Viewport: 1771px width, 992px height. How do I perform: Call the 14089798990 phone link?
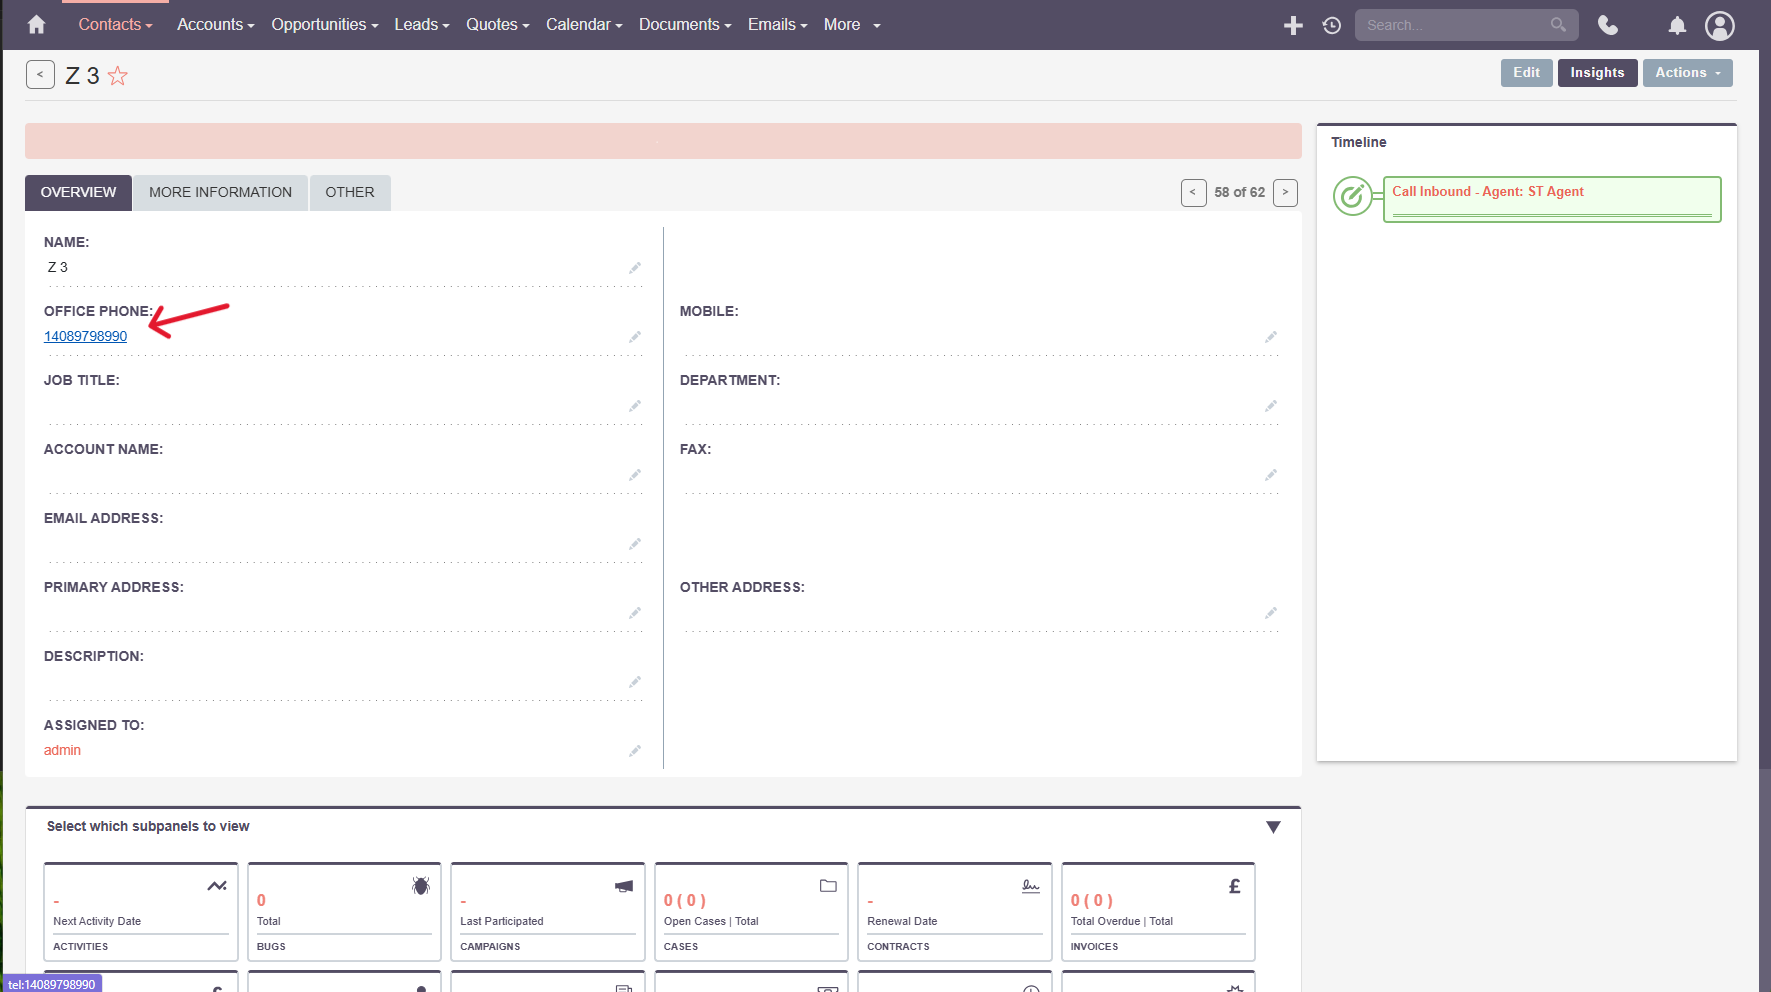(85, 336)
